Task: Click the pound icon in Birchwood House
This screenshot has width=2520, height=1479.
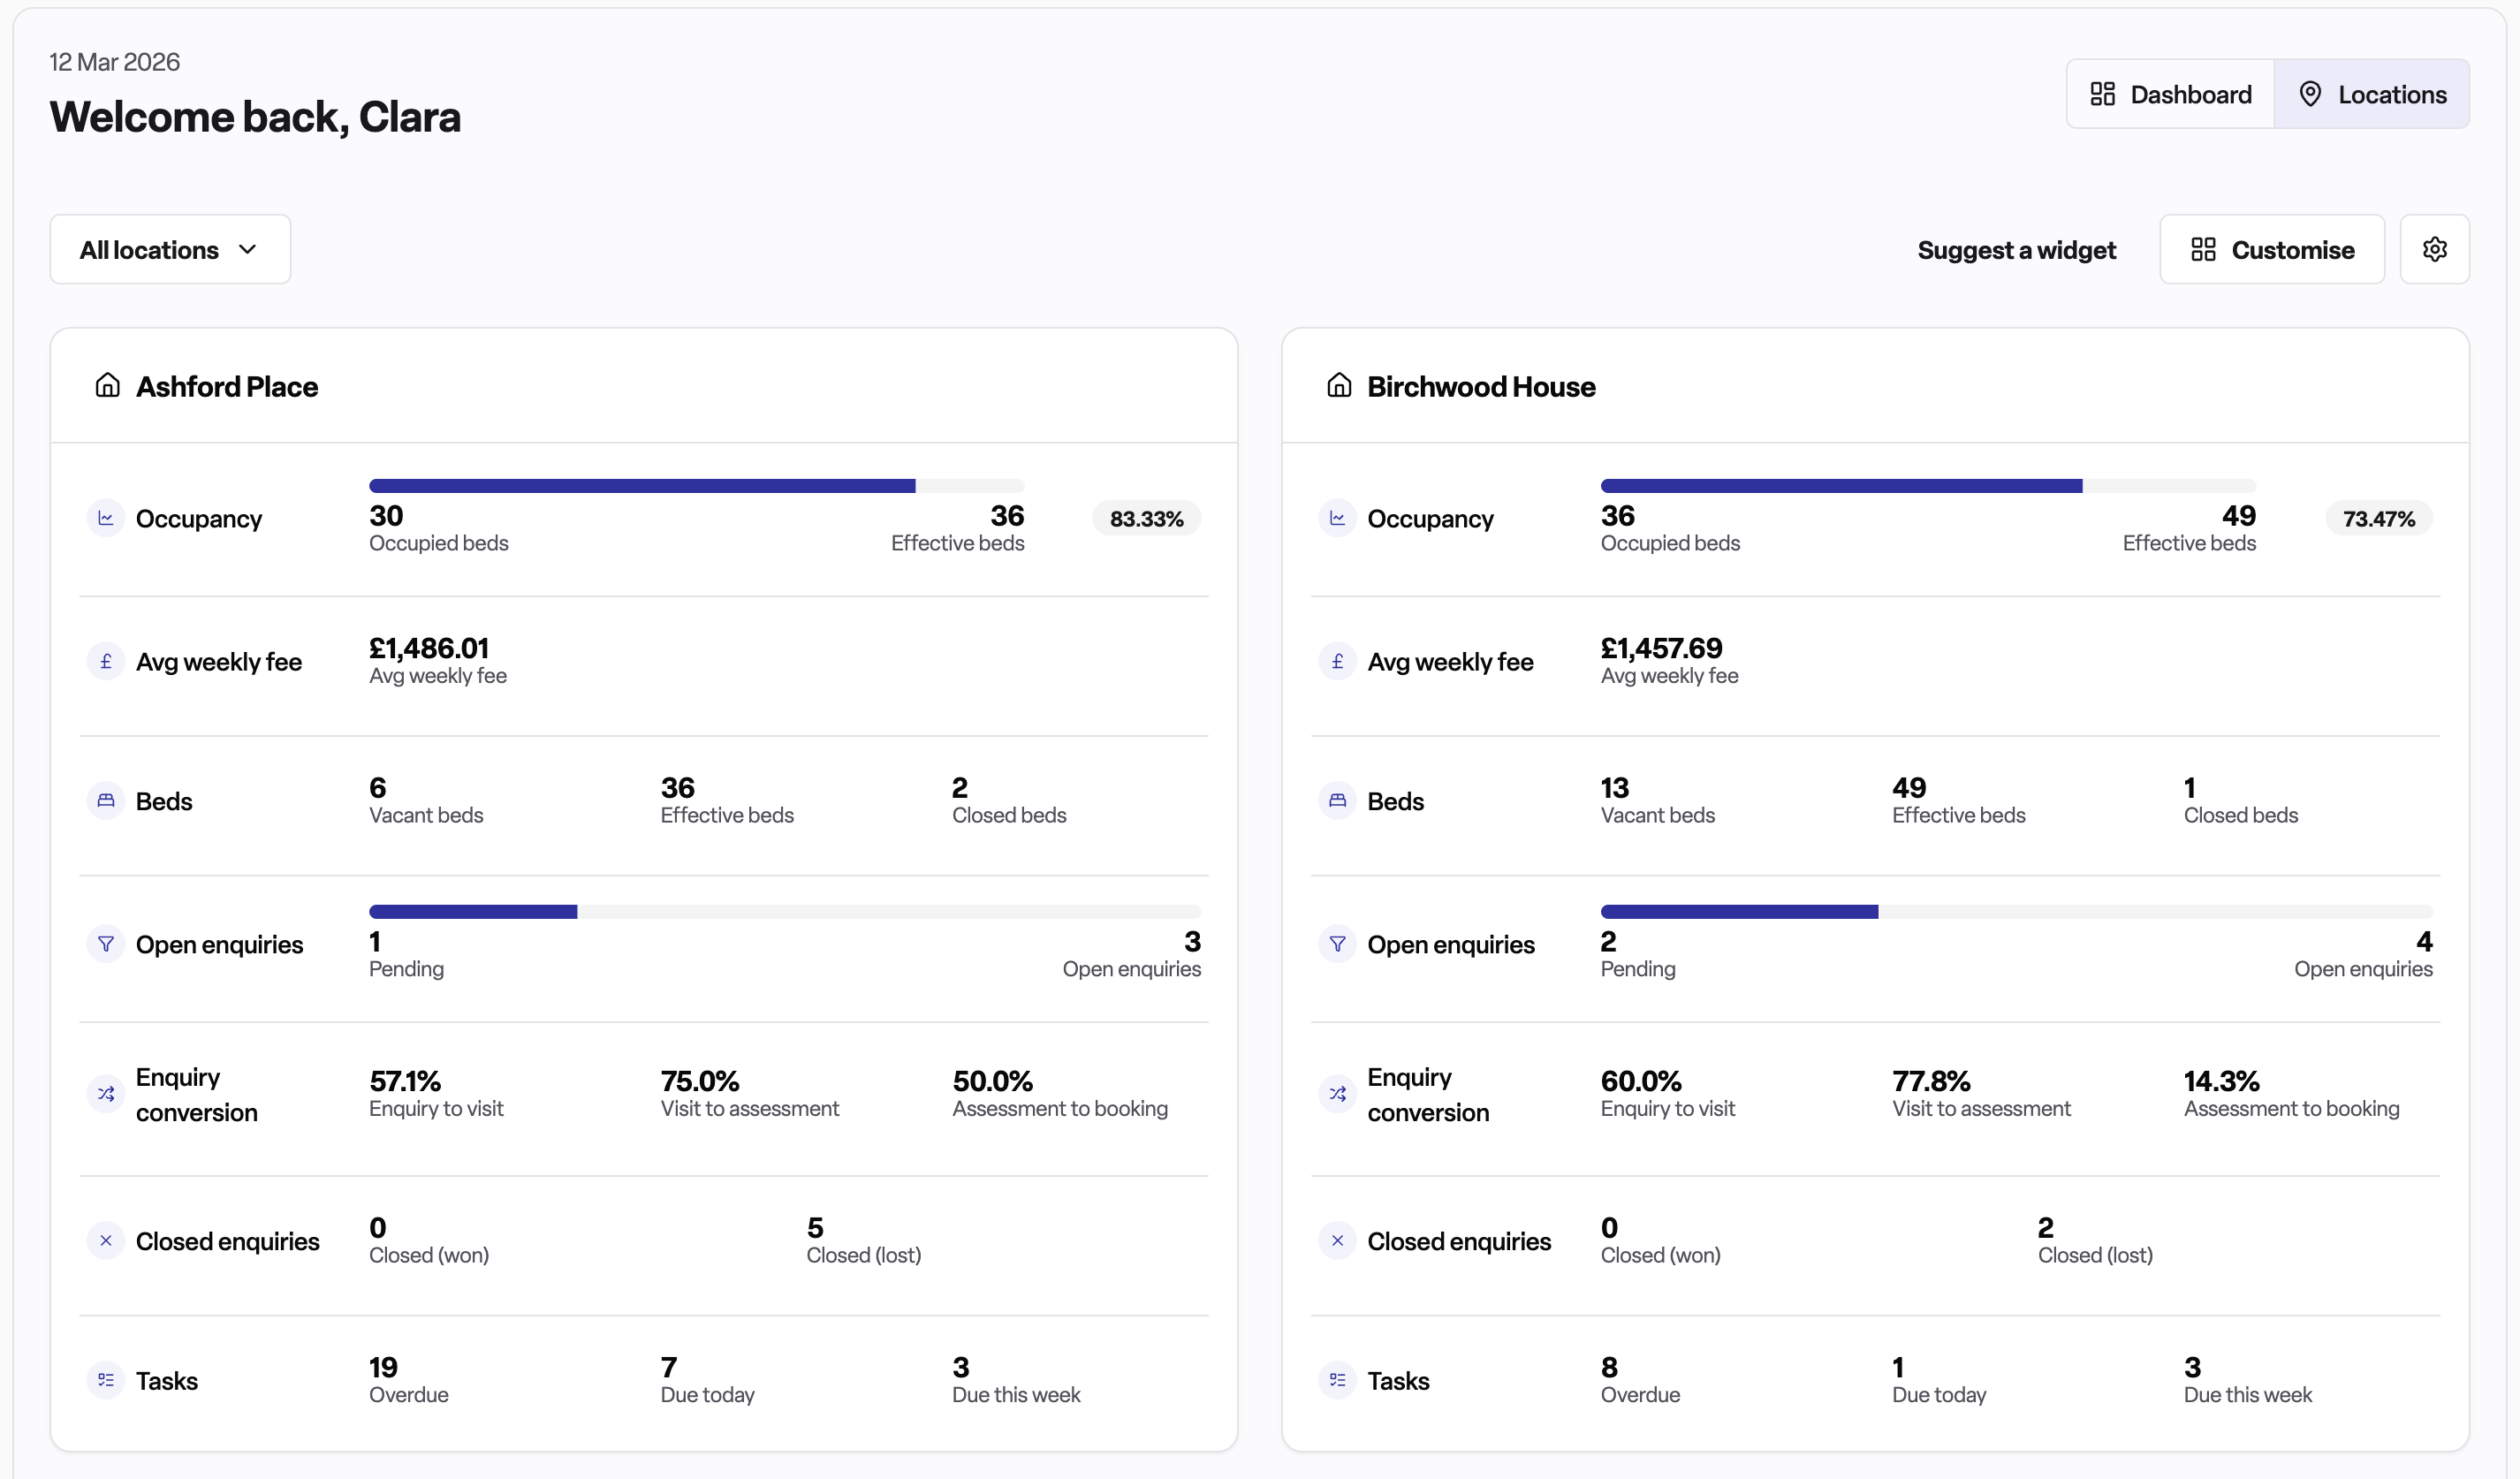Action: [1337, 661]
